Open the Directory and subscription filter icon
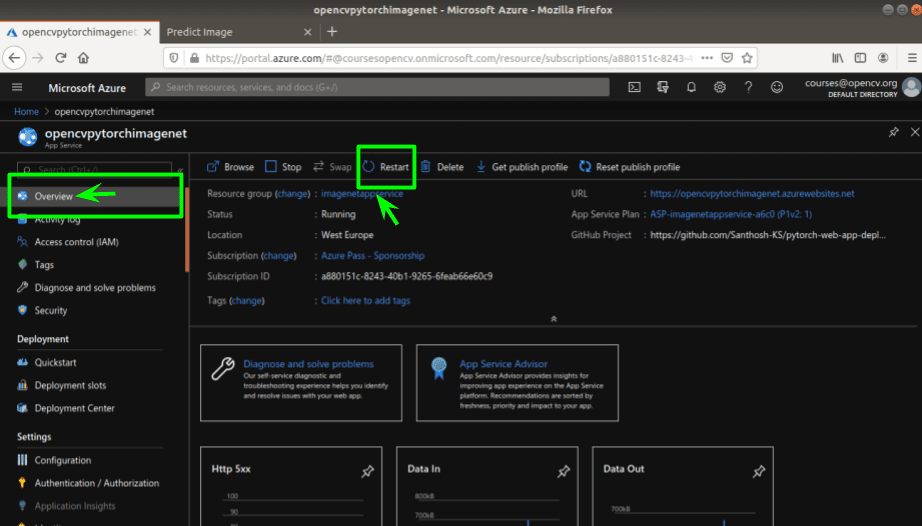This screenshot has height=526, width=922. [x=663, y=87]
